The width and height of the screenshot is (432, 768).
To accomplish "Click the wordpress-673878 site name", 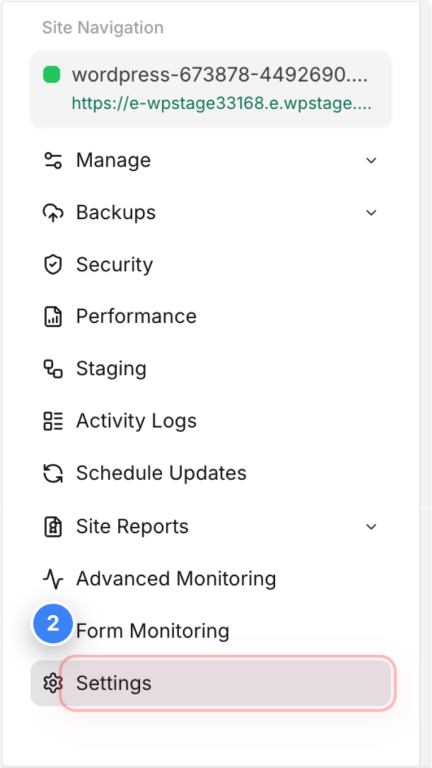I will click(220, 75).
